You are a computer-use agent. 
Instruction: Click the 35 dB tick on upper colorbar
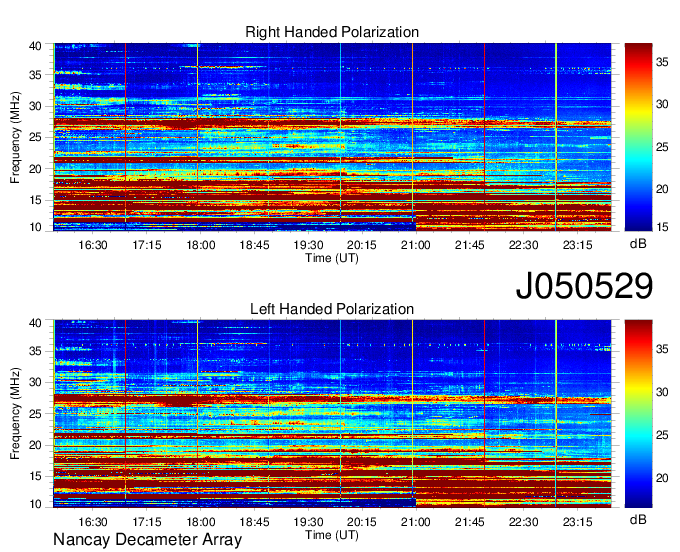point(662,62)
